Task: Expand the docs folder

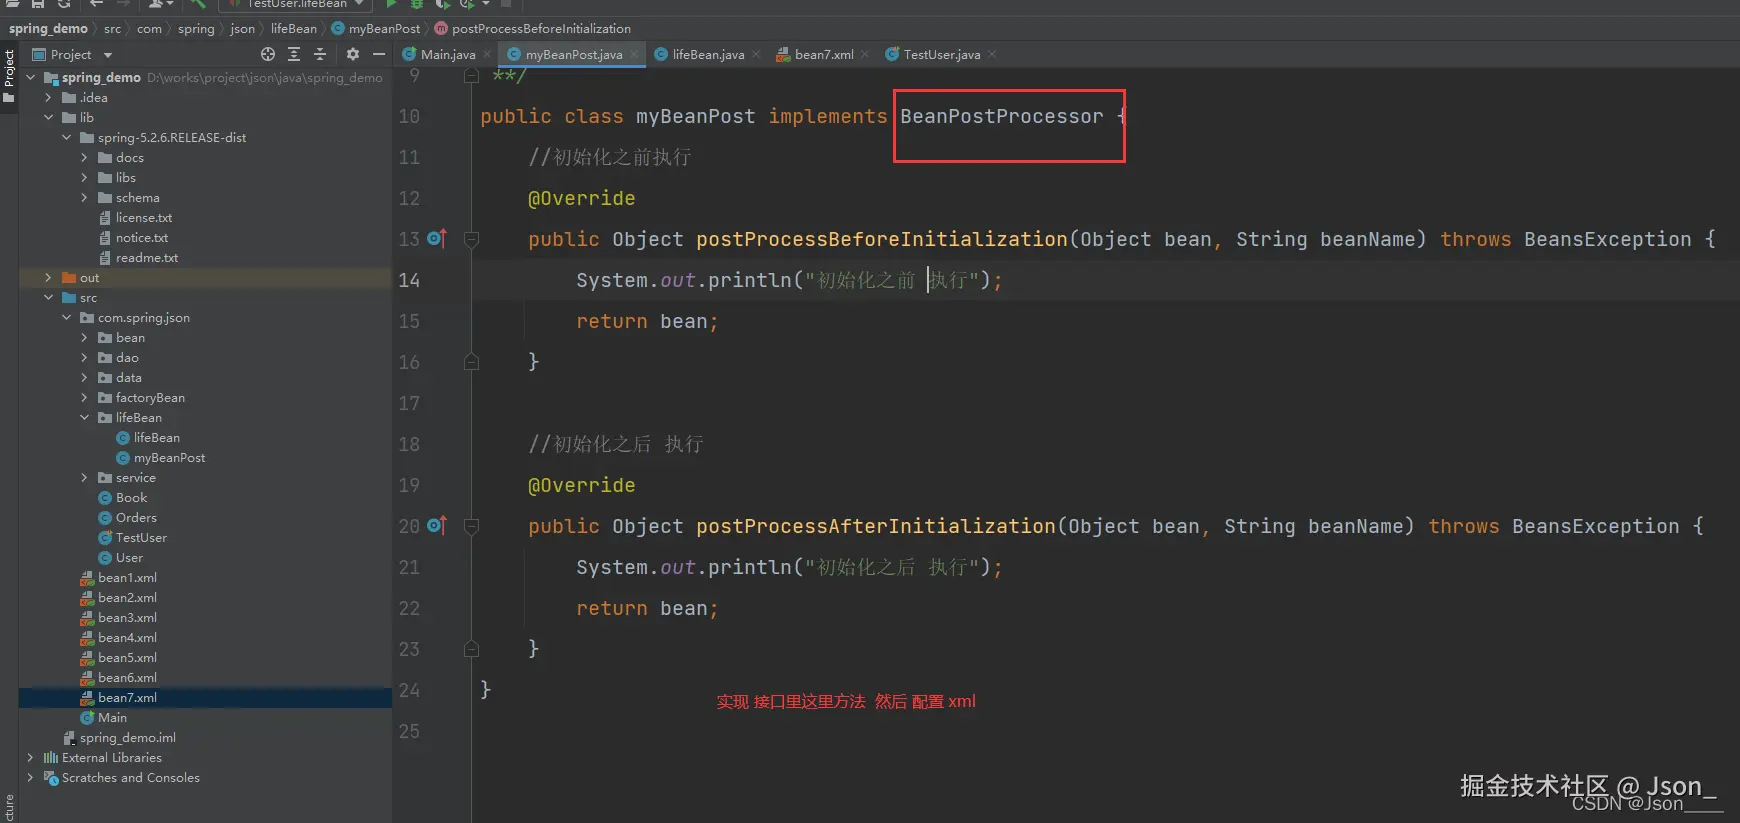Action: (x=84, y=157)
